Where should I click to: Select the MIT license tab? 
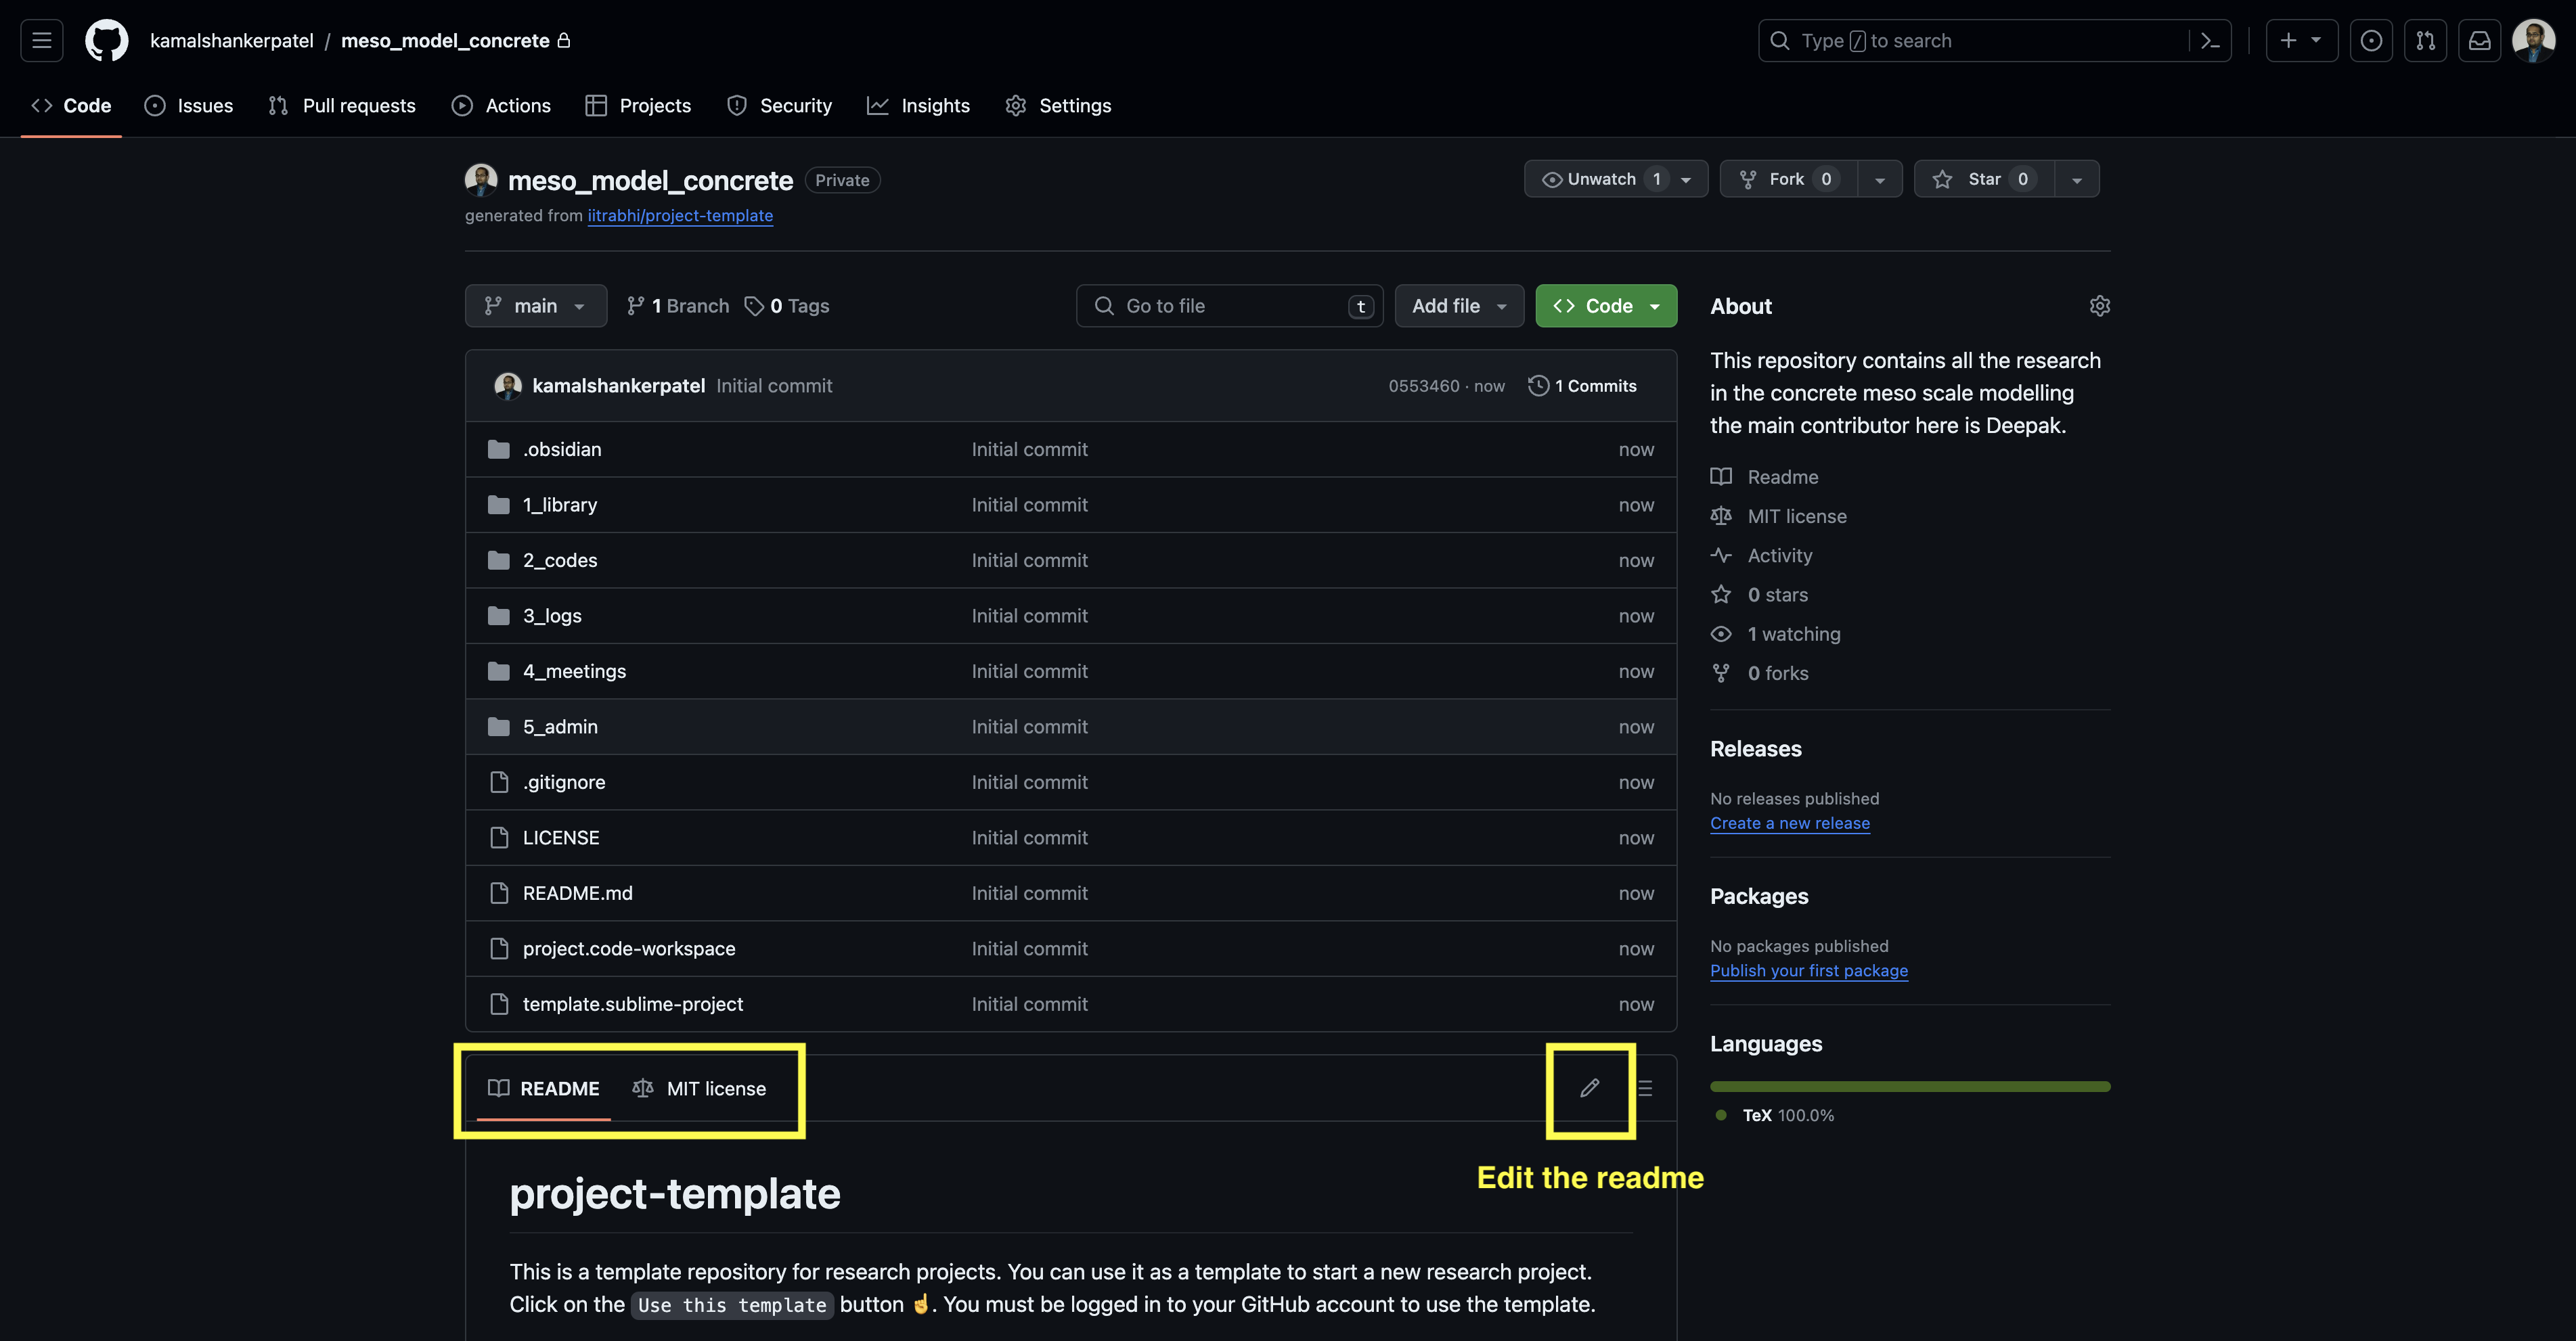pos(700,1088)
